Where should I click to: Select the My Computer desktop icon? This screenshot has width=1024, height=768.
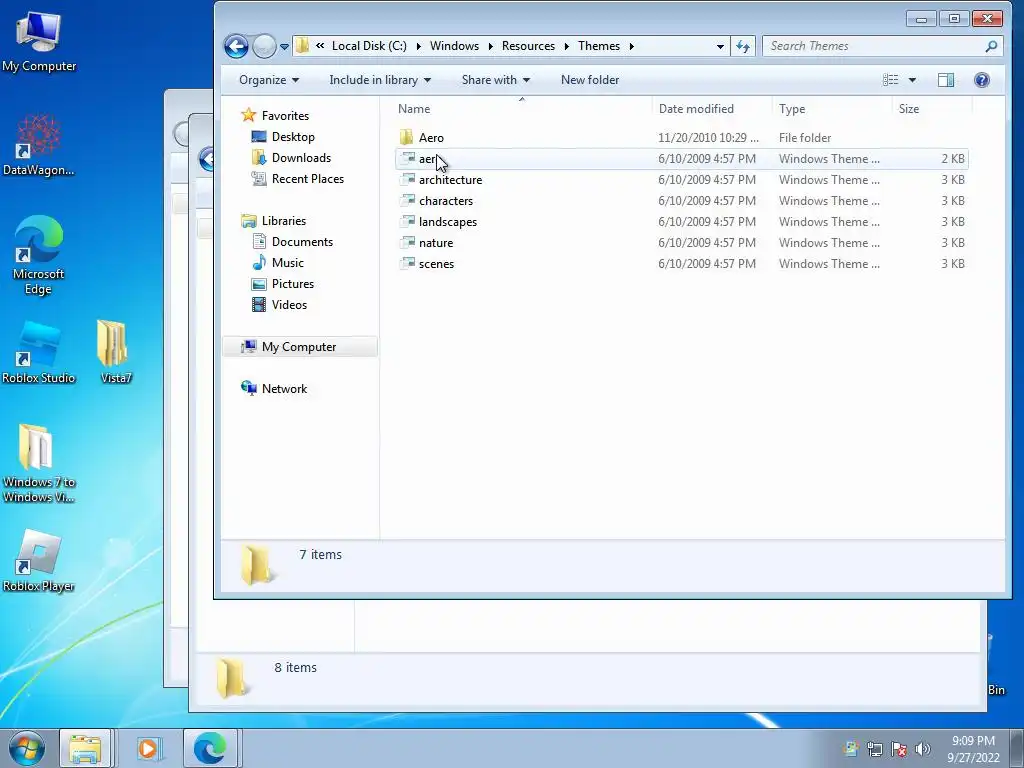point(39,42)
